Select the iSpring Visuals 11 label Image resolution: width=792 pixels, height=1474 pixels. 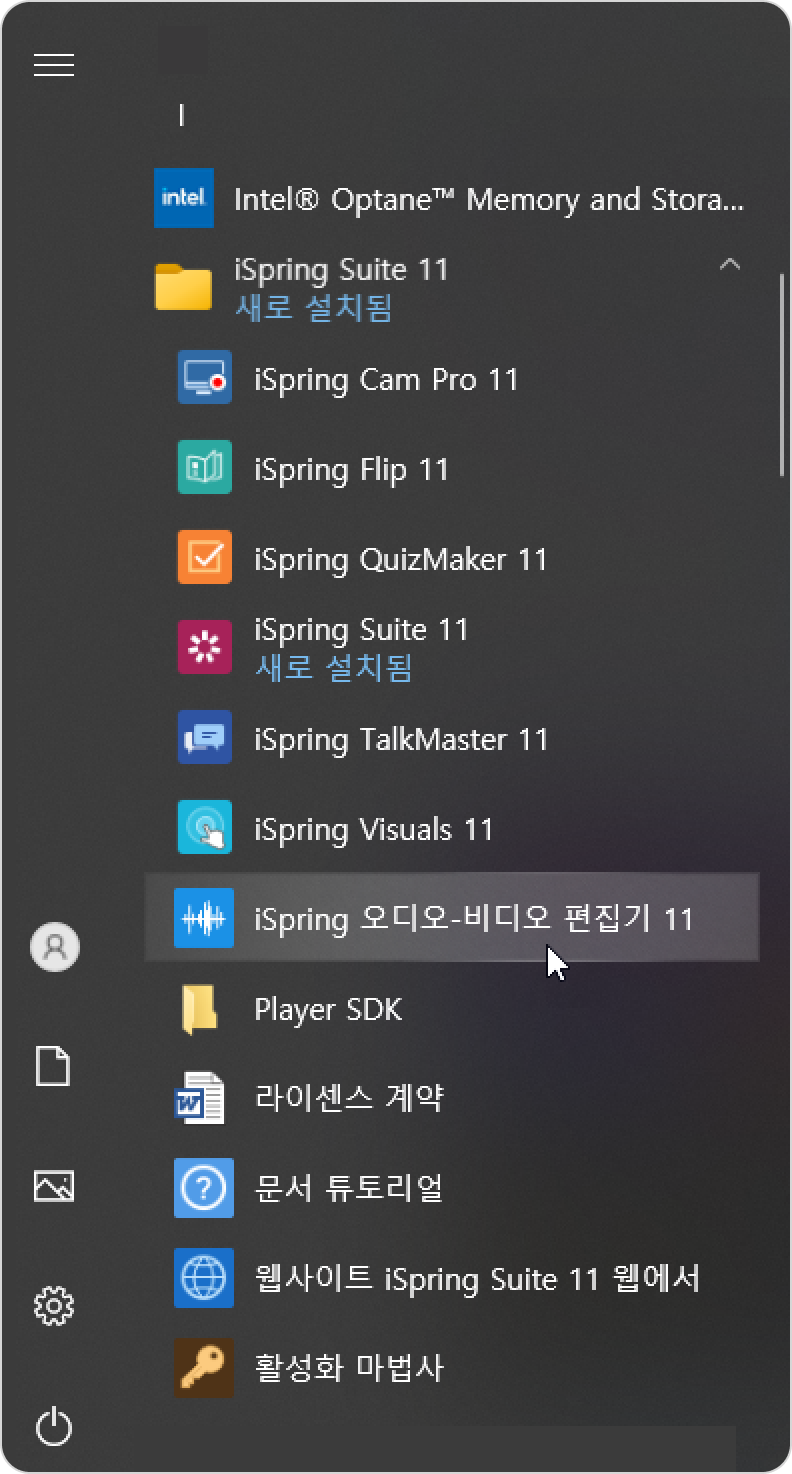[x=374, y=830]
